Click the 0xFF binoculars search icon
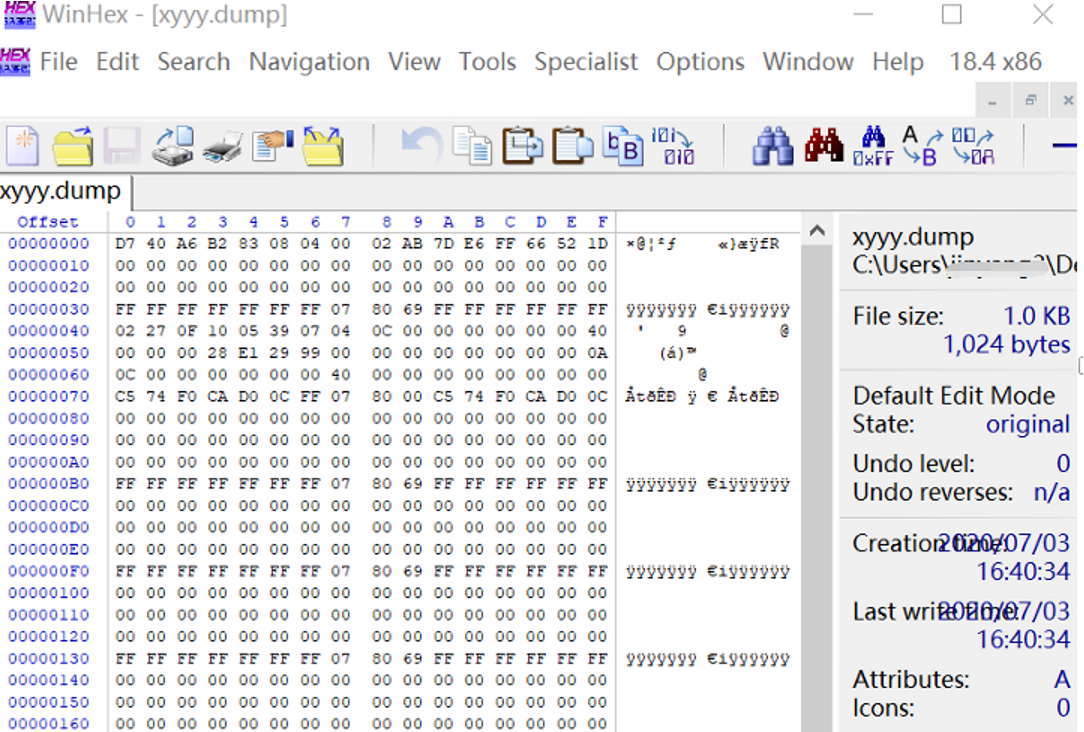Viewport: 1084px width, 732px height. (873, 146)
